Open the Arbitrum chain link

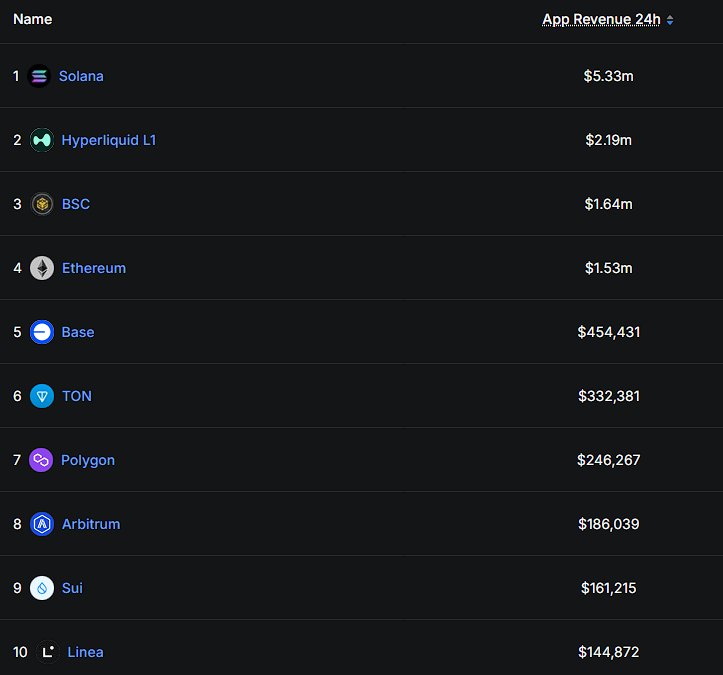click(91, 524)
